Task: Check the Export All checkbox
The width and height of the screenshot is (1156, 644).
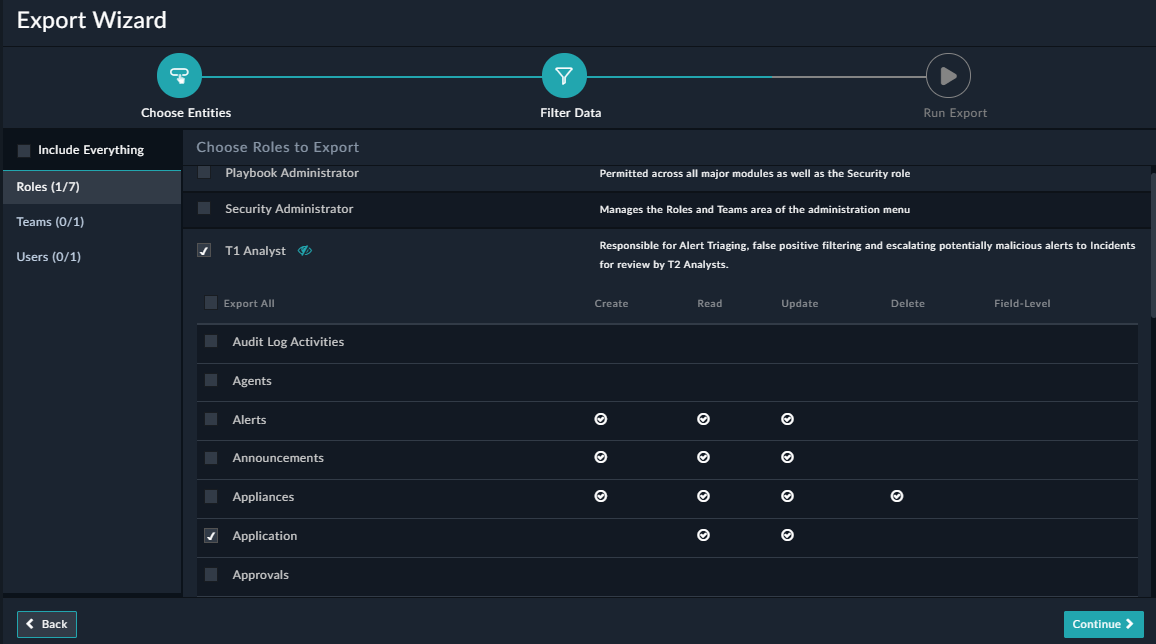Action: pos(211,302)
